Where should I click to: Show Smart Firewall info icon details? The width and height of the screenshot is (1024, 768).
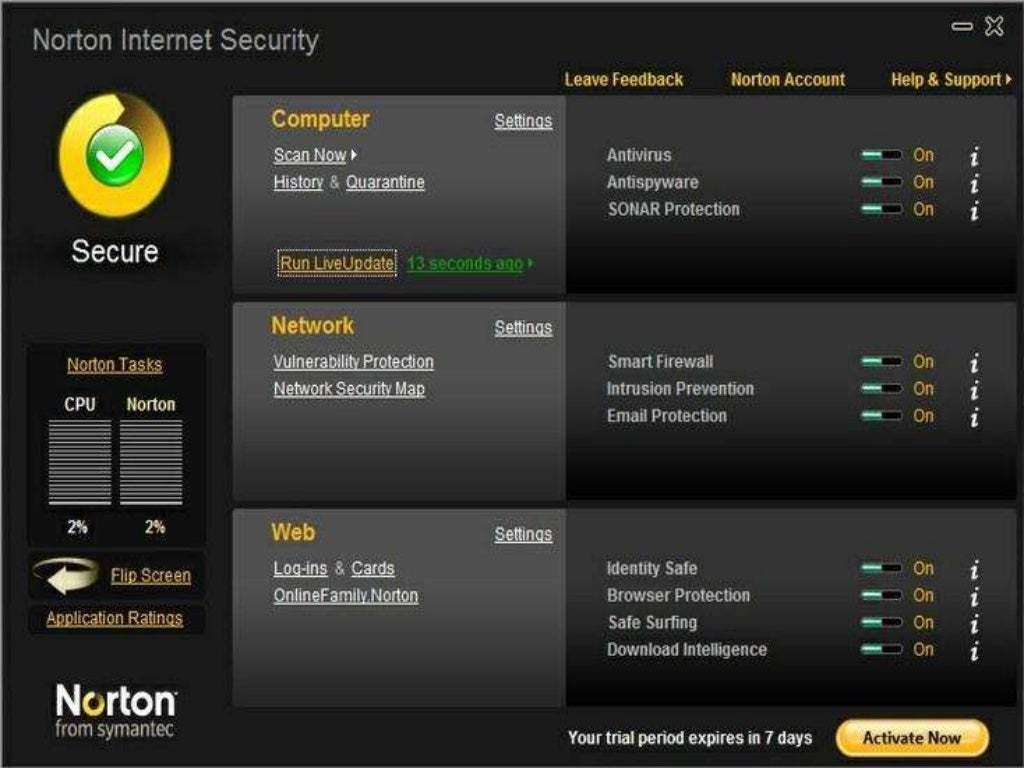[975, 363]
